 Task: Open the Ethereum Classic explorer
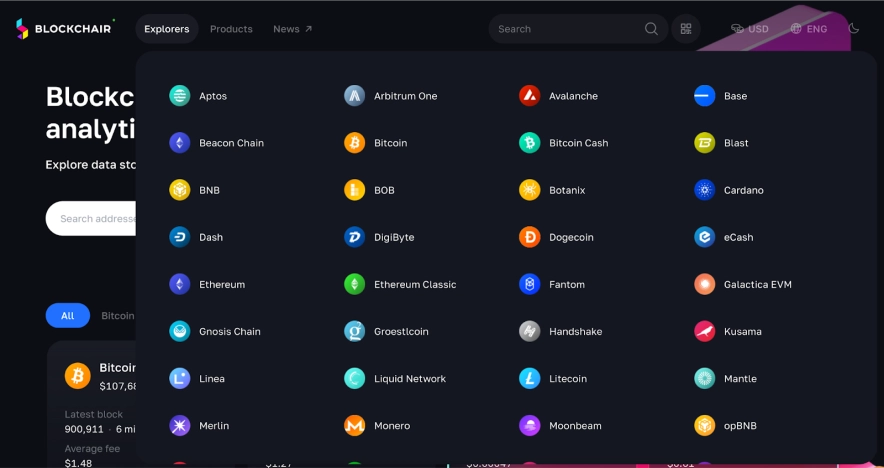click(414, 284)
